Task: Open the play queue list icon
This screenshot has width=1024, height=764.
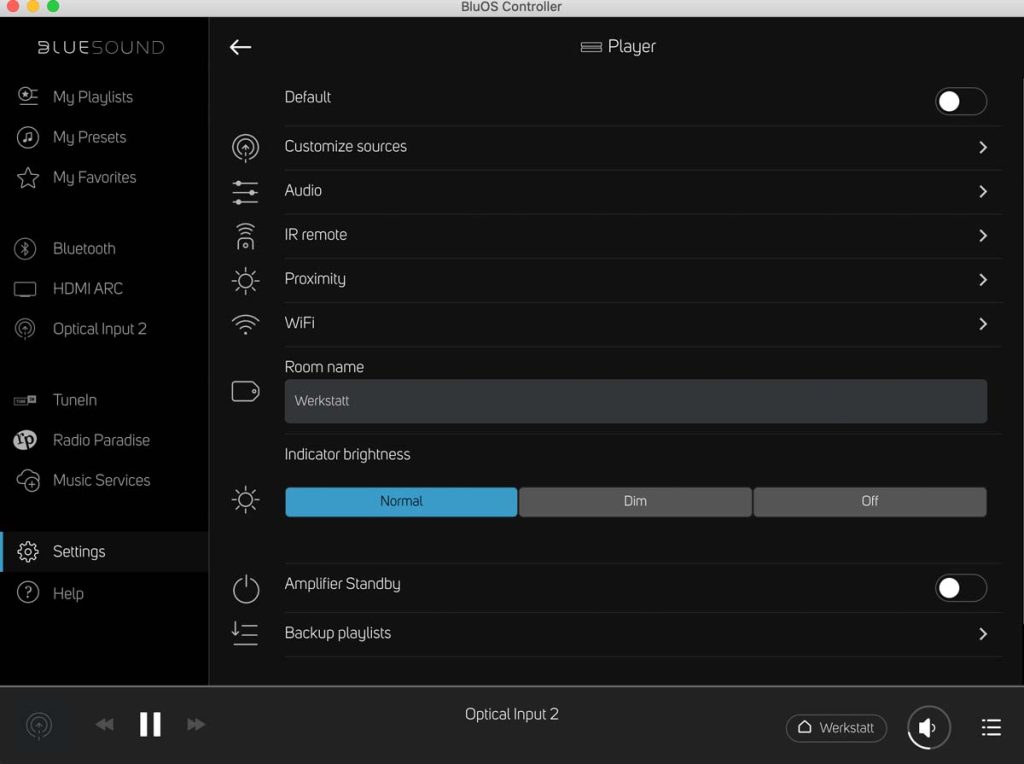Action: tap(991, 728)
